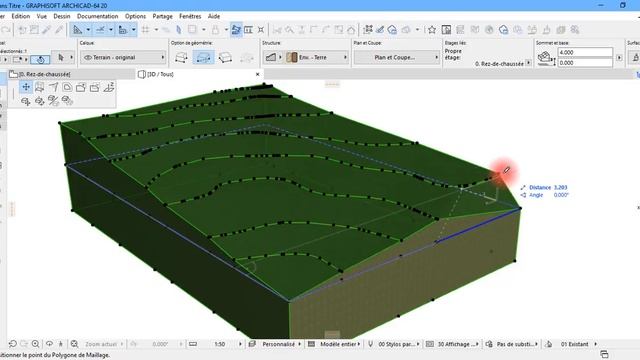Click the floor plan window icon
The width and height of the screenshot is (640, 360).
point(446,30)
